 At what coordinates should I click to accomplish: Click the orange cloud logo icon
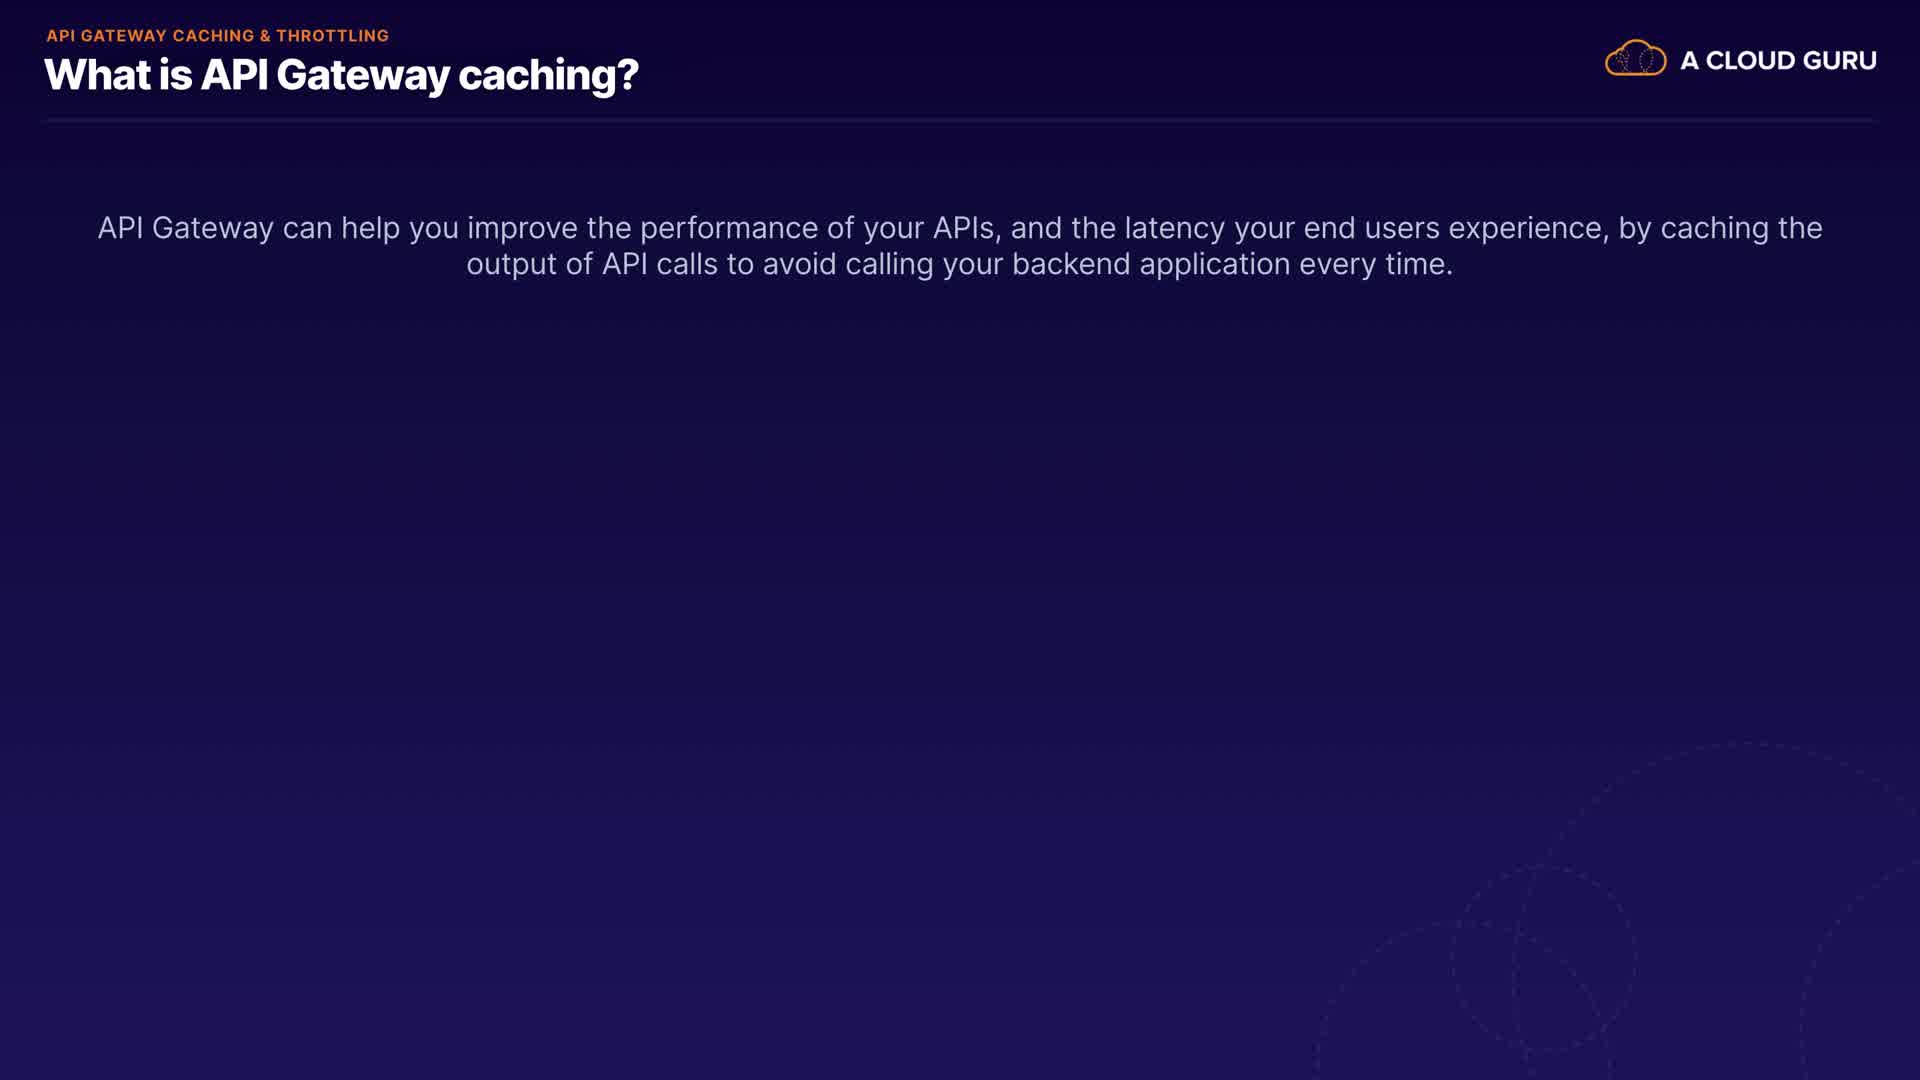[x=1635, y=59]
